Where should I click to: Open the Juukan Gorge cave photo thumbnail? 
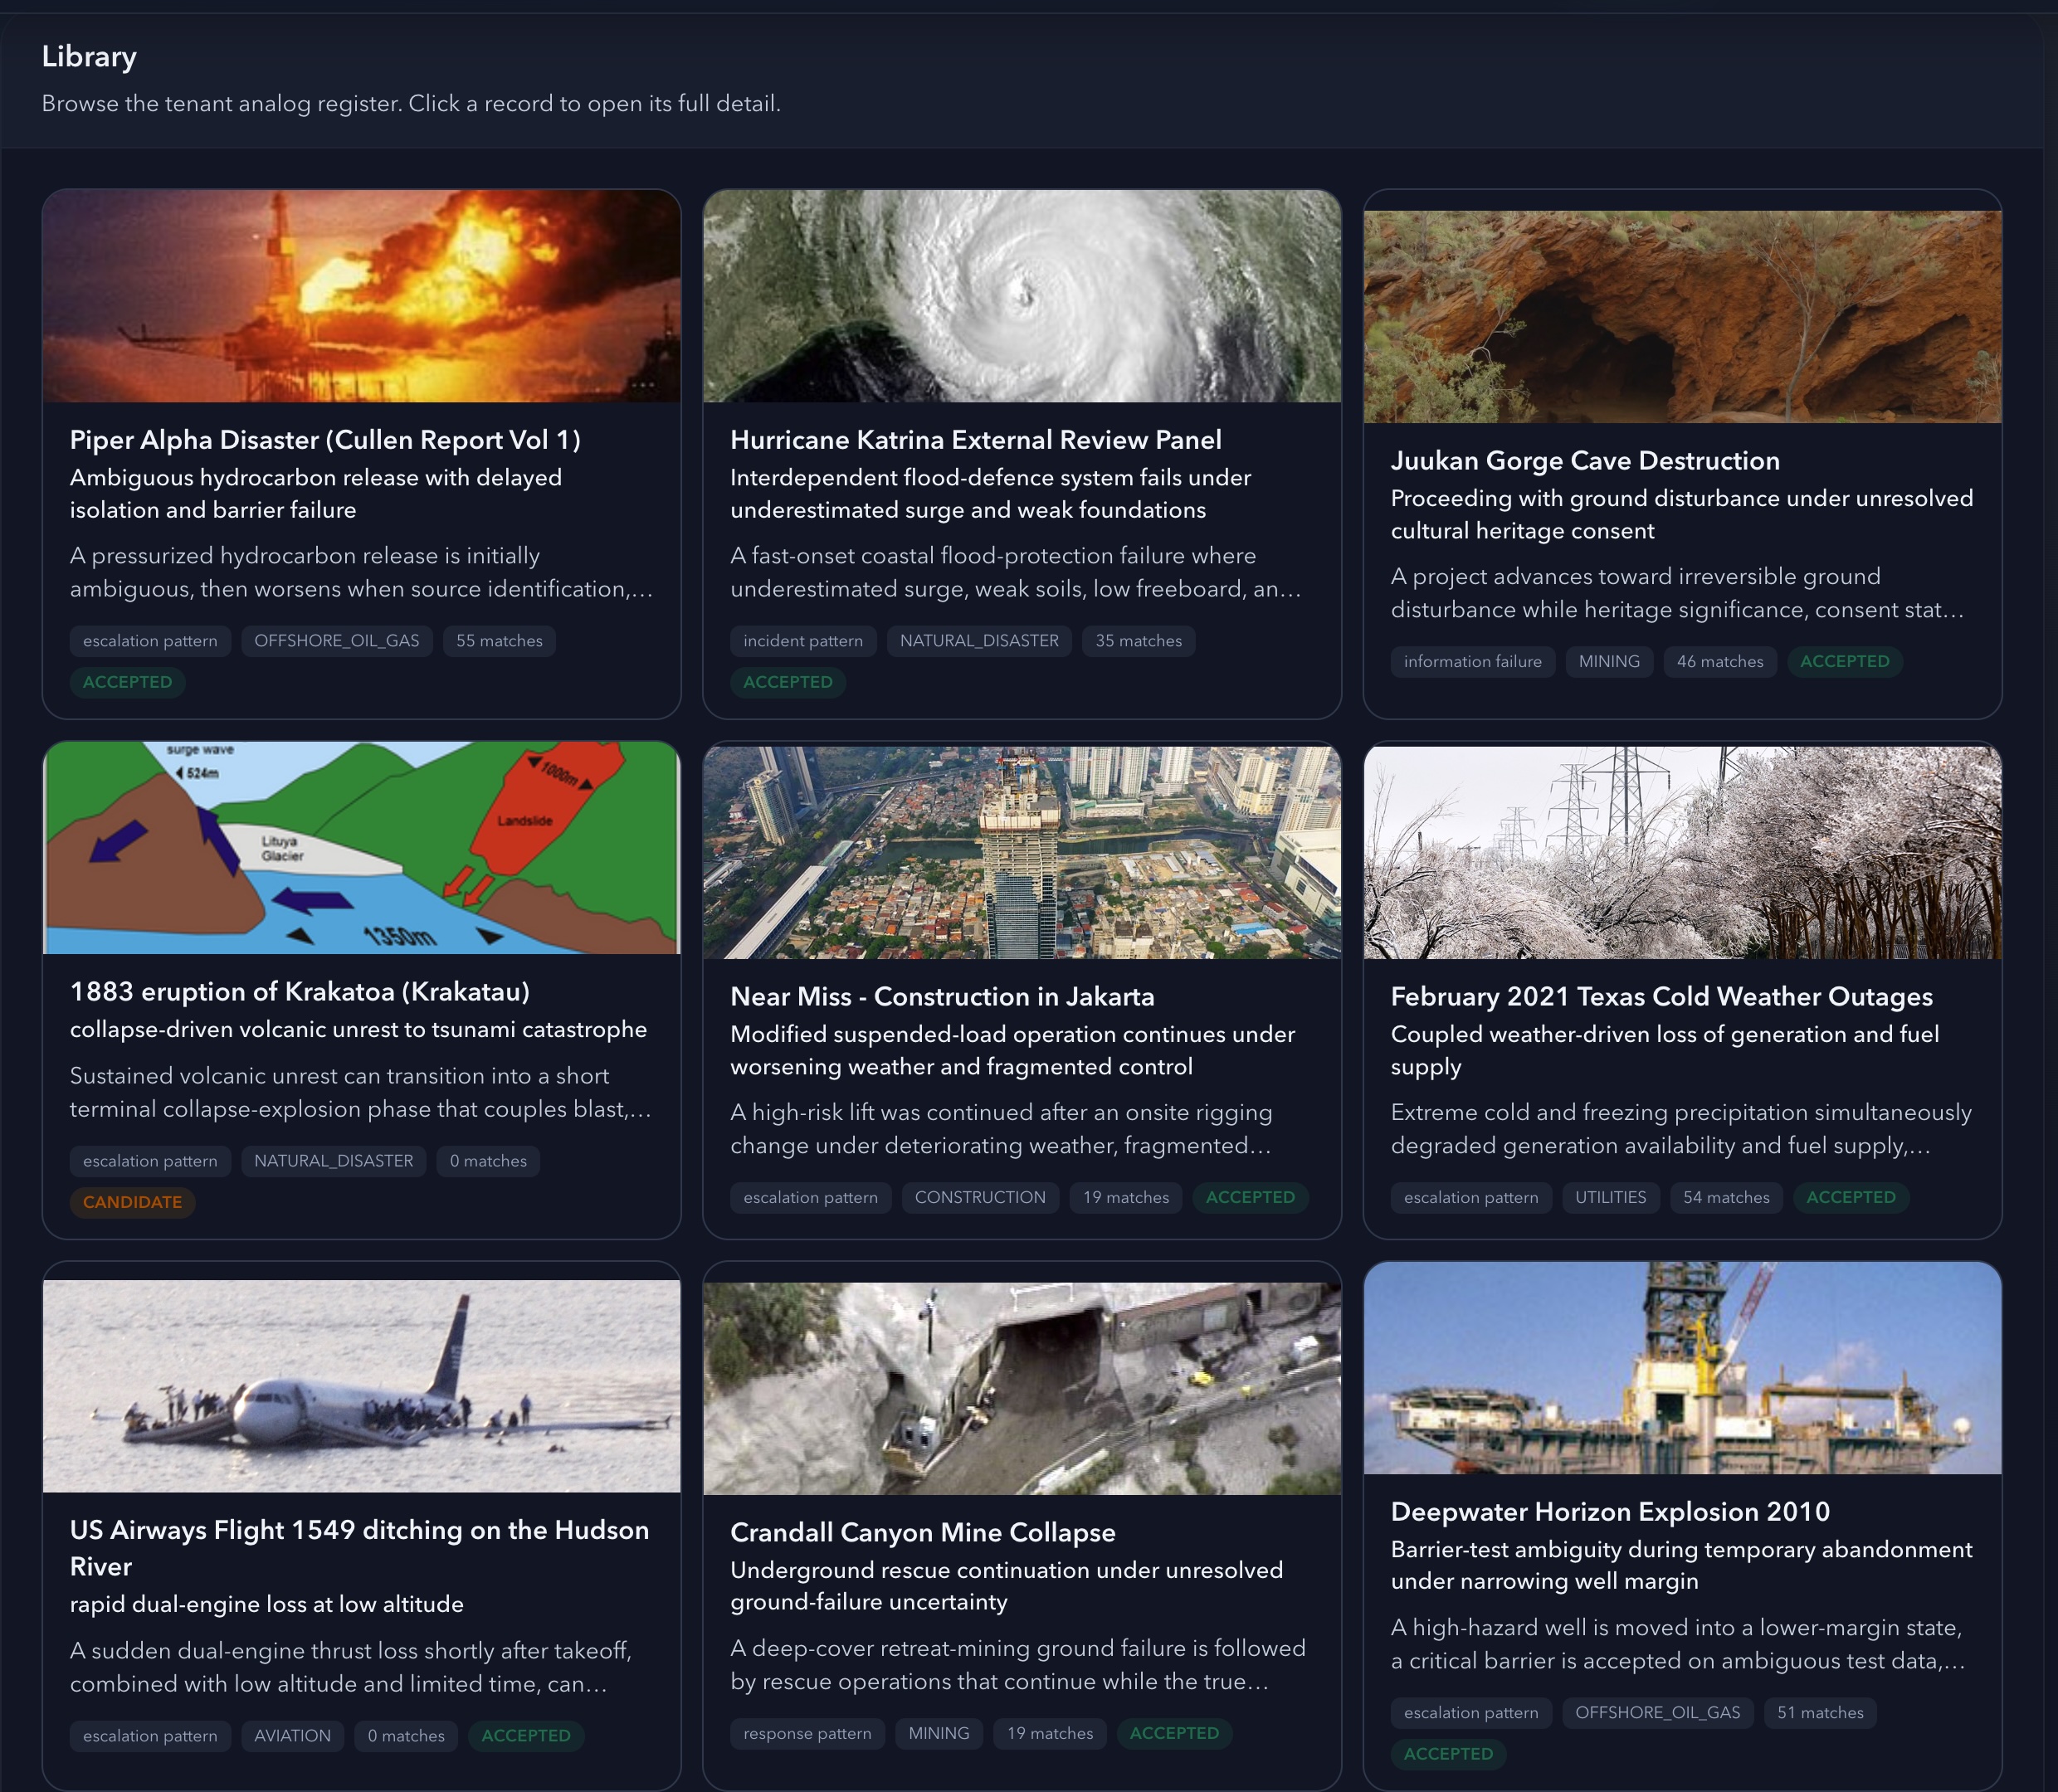1682,317
